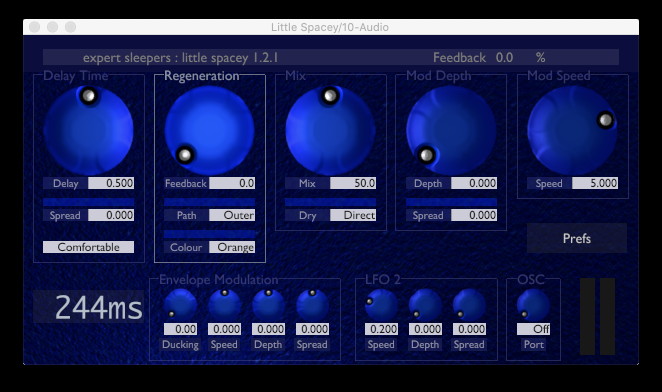Click the expert sleepers little spacey title

click(180, 57)
